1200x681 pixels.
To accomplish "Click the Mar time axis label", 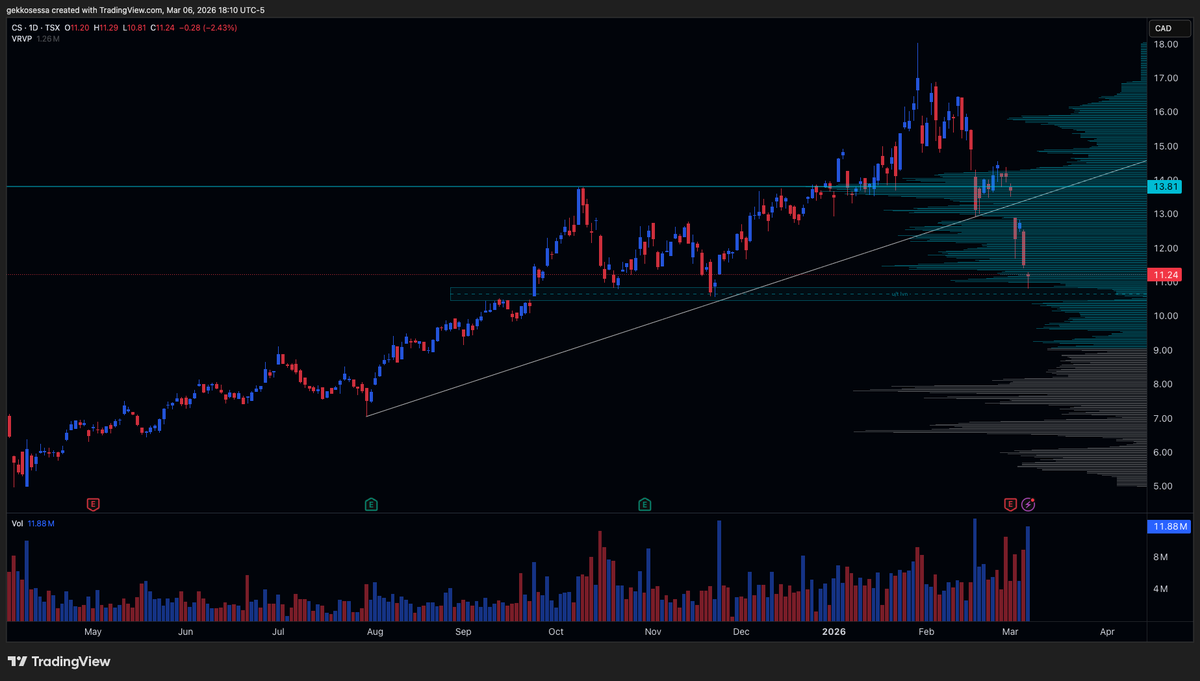I will [1011, 632].
